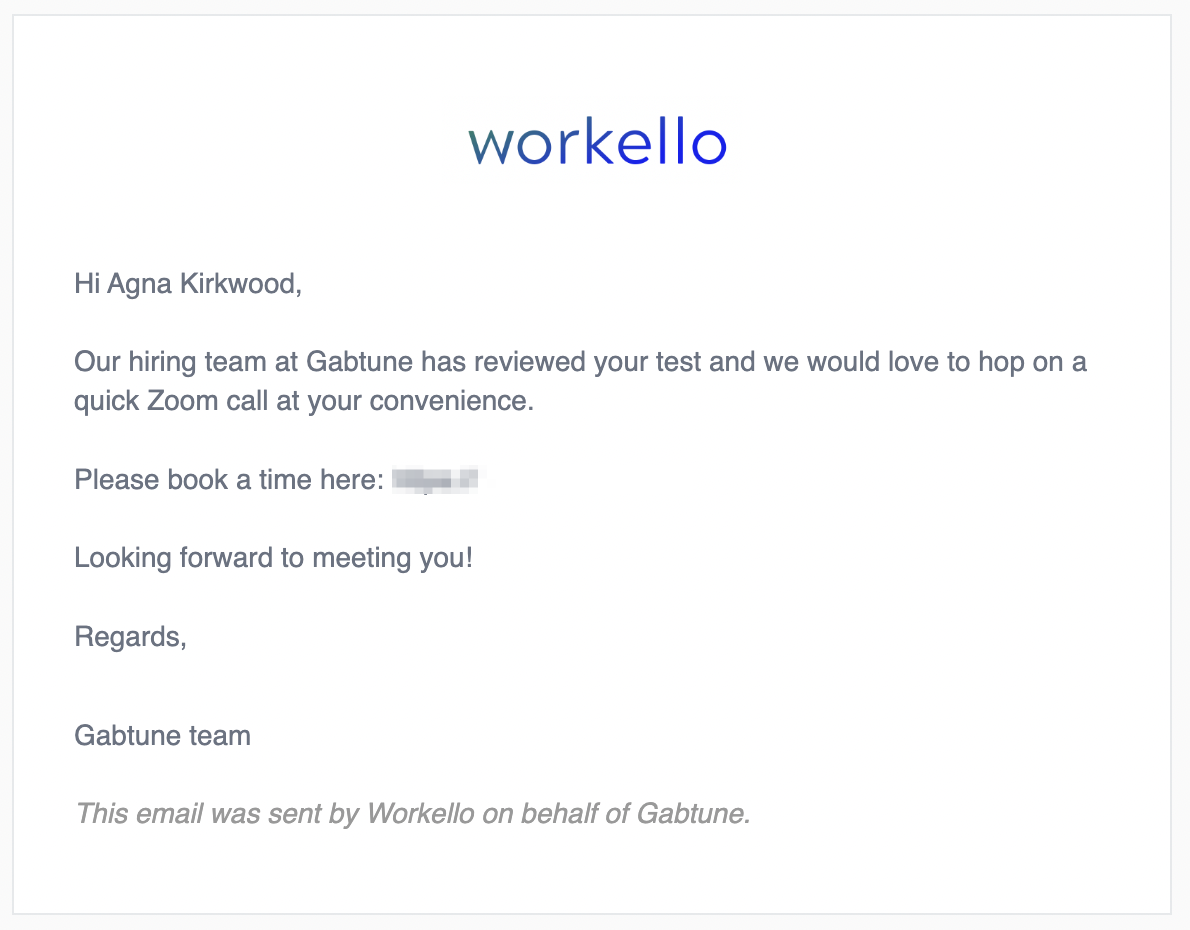This screenshot has width=1190, height=930.
Task: Click 'Looking forward to meeting you!' line
Action: click(x=274, y=558)
